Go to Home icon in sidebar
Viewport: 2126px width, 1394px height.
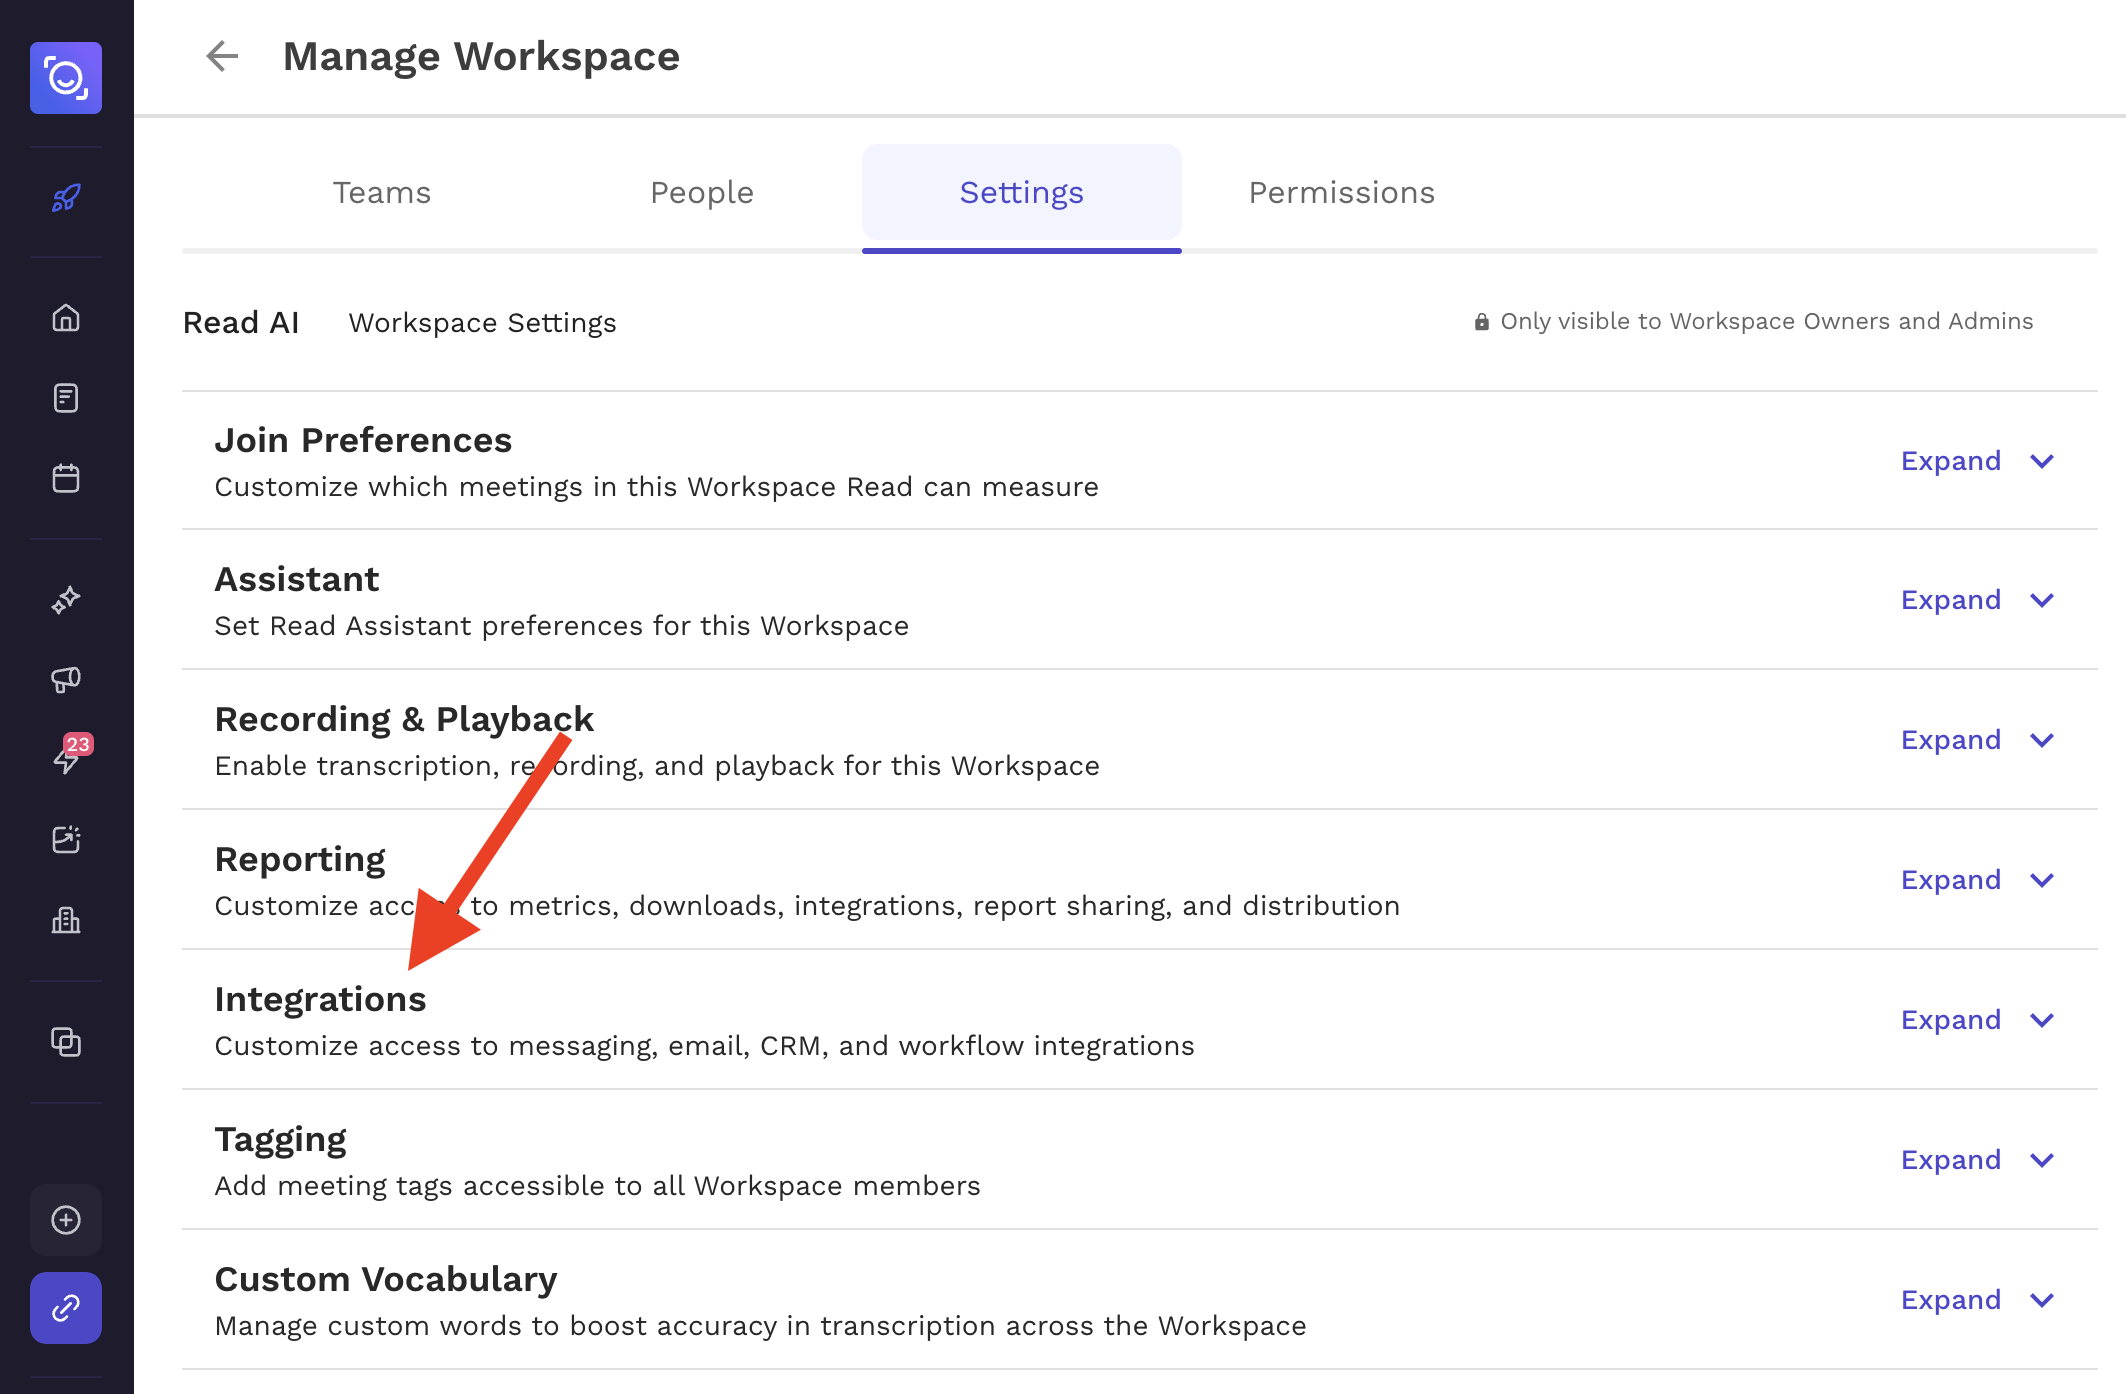click(x=66, y=318)
